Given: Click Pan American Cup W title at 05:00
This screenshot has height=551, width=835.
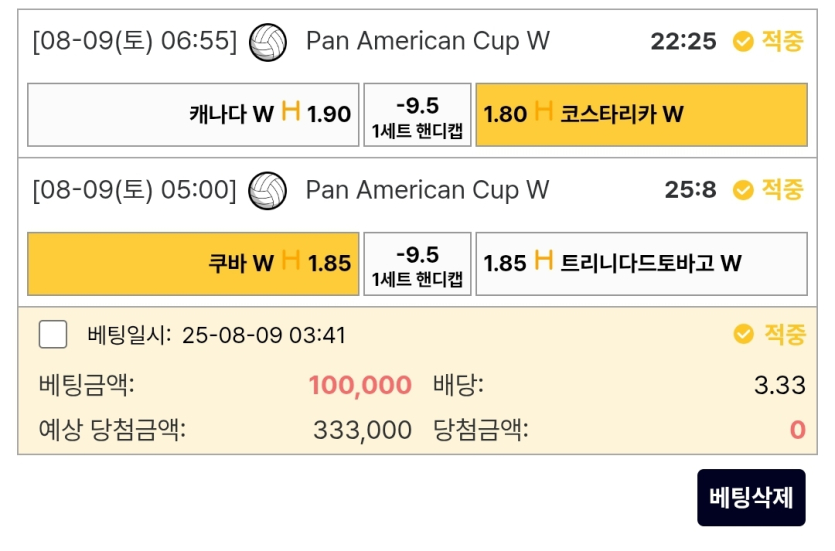Looking at the screenshot, I should (x=427, y=190).
